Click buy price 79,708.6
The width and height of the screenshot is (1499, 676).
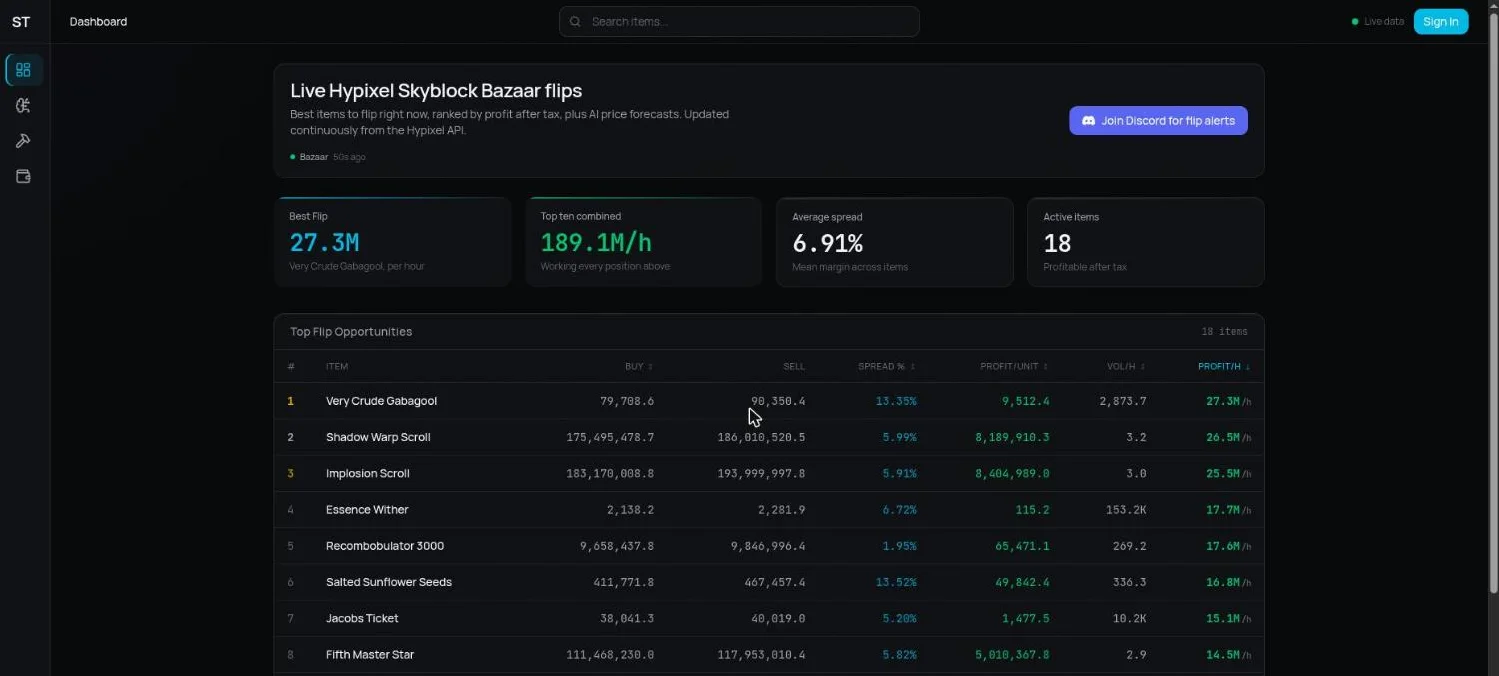click(627, 401)
